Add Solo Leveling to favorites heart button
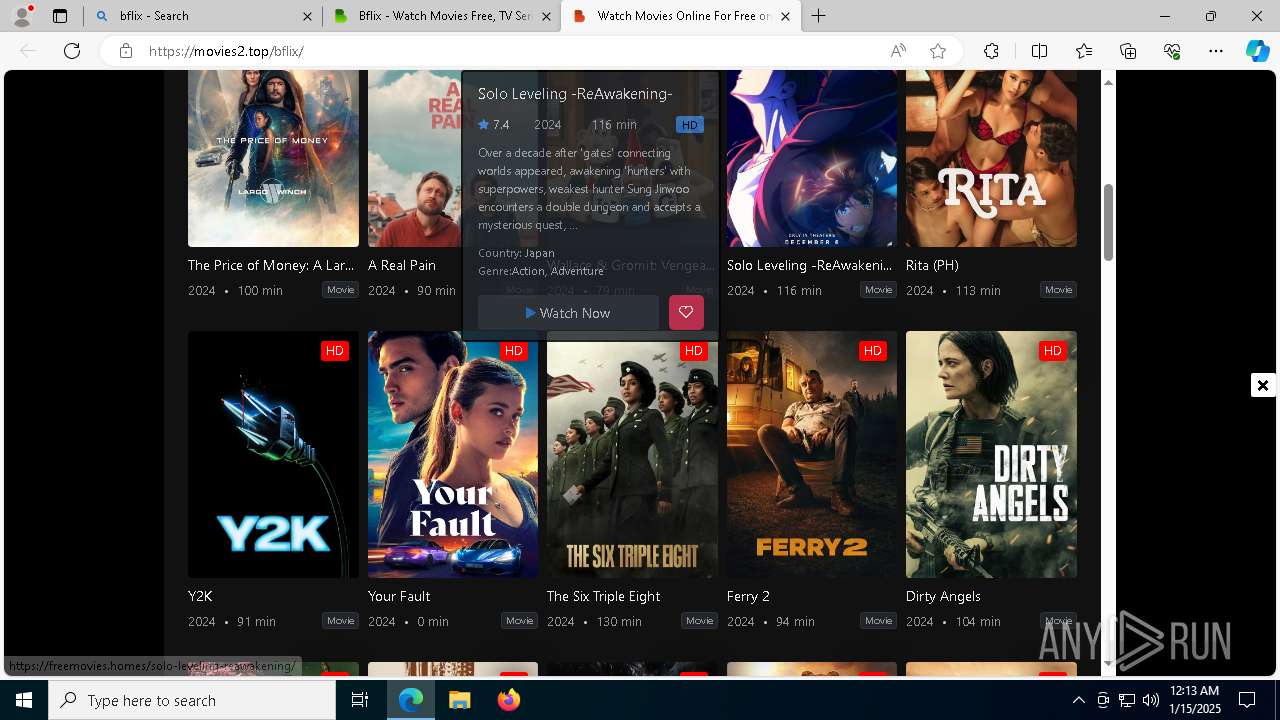The height and width of the screenshot is (720, 1280). point(686,312)
